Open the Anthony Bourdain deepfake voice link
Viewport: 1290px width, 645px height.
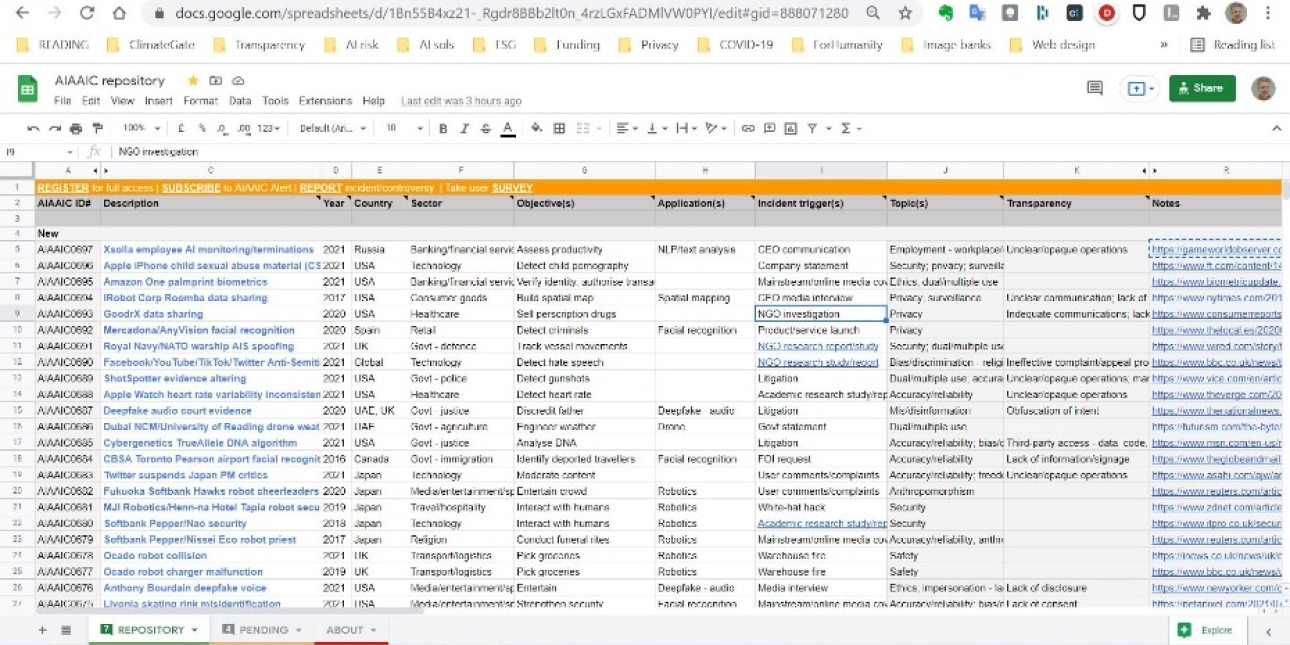[185, 588]
